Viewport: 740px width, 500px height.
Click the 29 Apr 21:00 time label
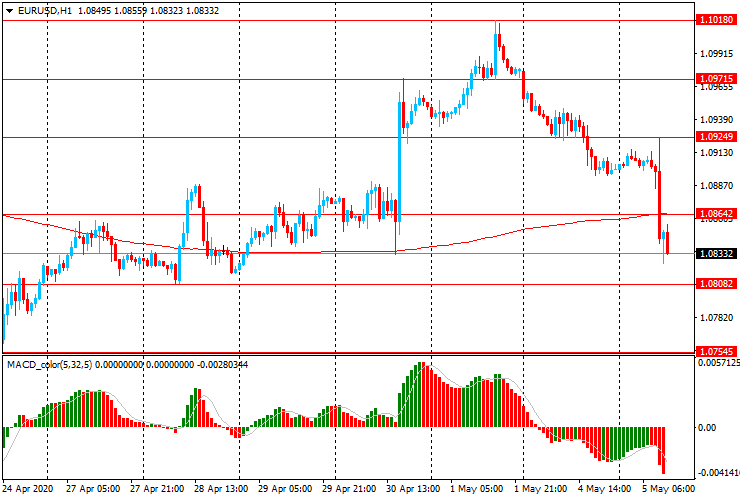click(349, 489)
